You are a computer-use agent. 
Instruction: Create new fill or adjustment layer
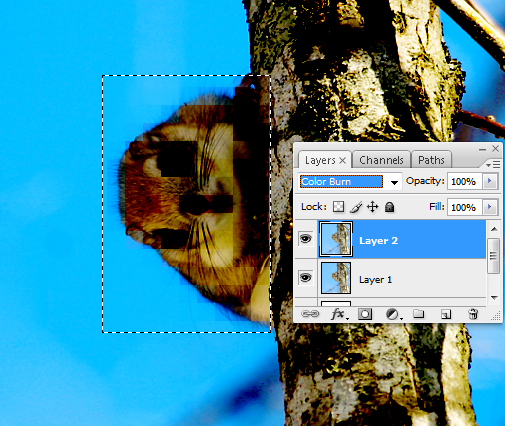point(393,314)
